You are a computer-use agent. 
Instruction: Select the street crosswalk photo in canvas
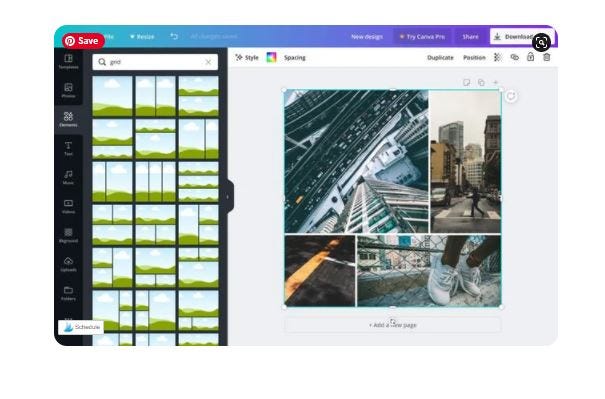coord(465,161)
